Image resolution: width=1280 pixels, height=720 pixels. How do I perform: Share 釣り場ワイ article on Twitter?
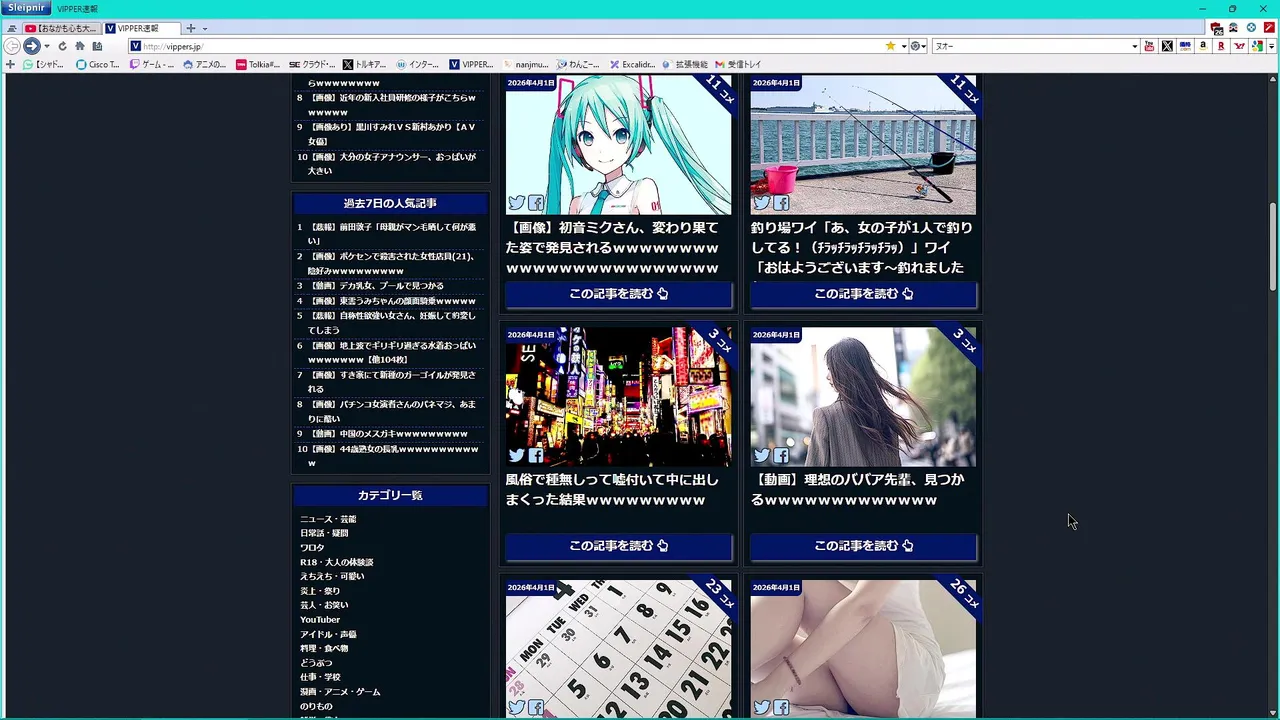tap(761, 203)
